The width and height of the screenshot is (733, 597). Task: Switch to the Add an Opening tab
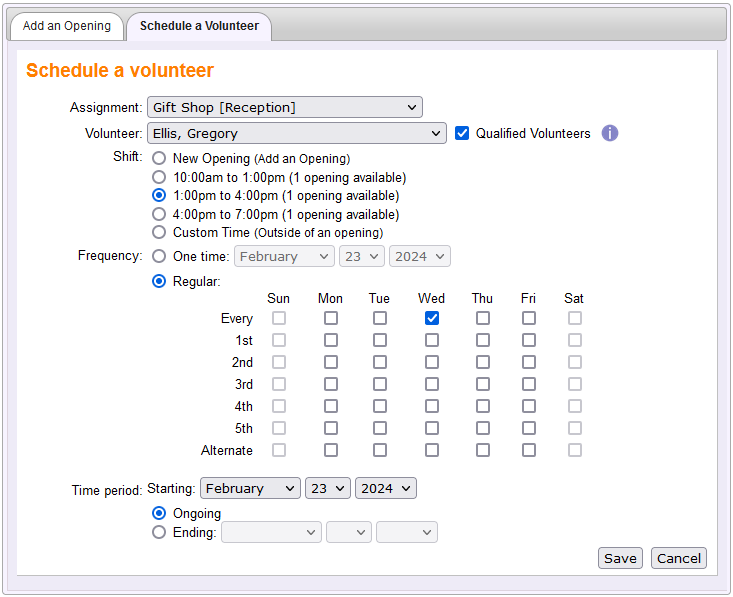point(67,26)
